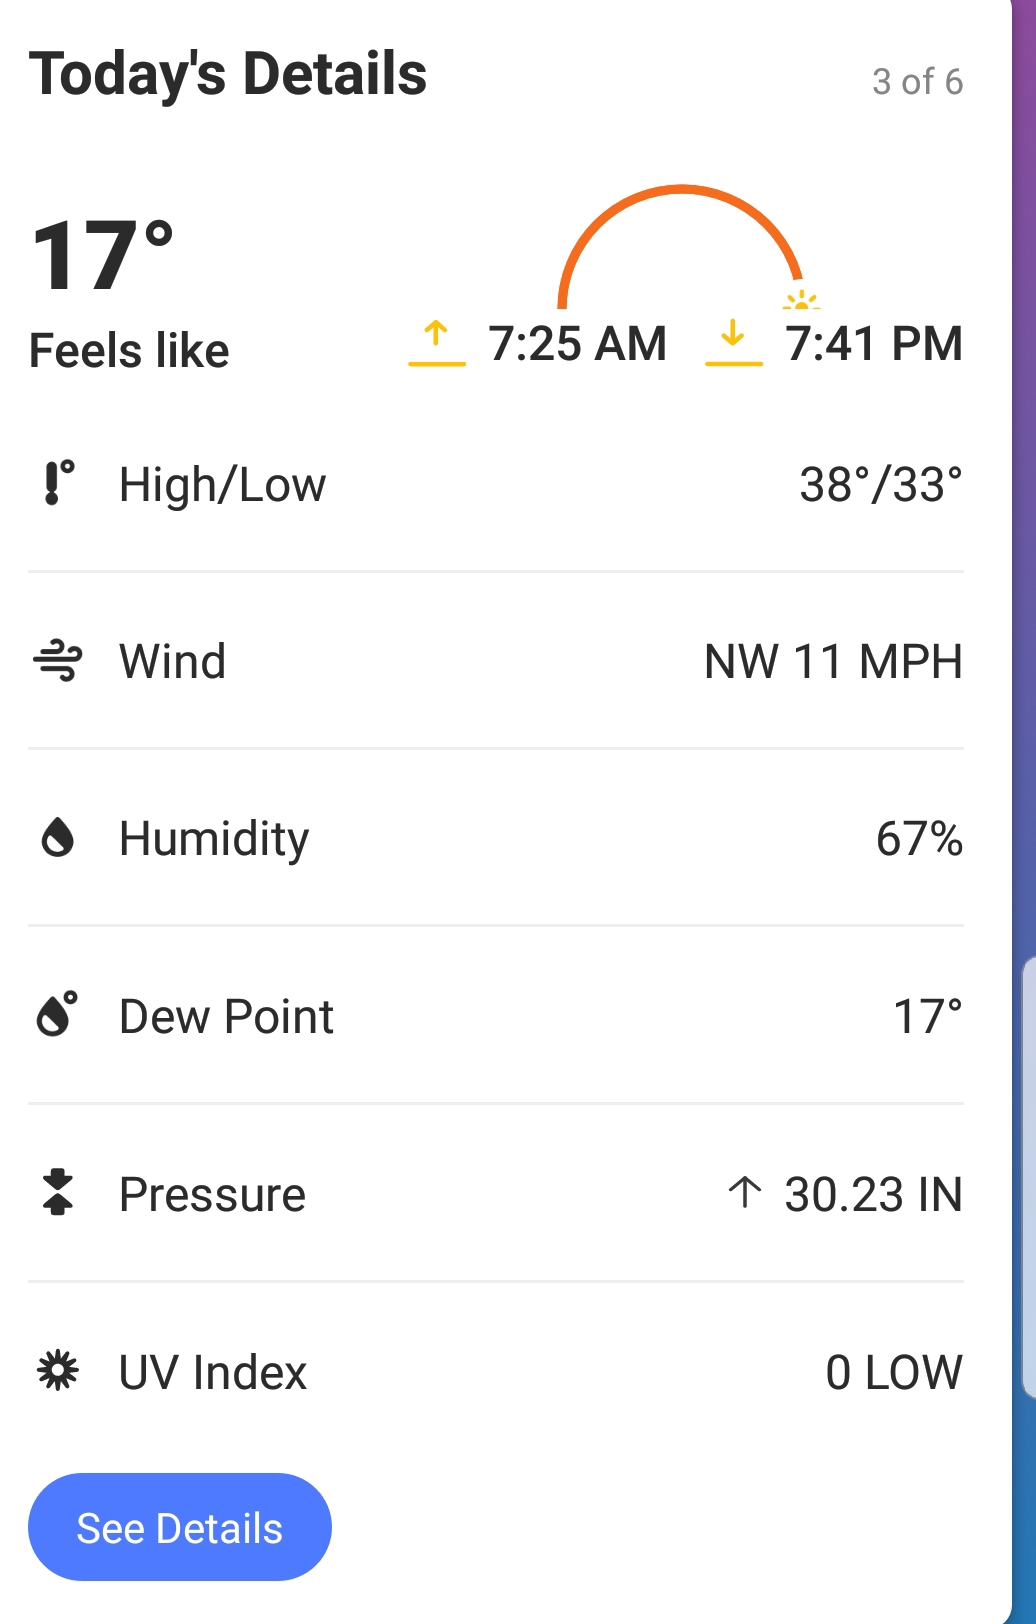Viewport: 1036px width, 1624px height.
Task: Tap the UV Index sun icon
Action: pyautogui.click(x=58, y=1370)
